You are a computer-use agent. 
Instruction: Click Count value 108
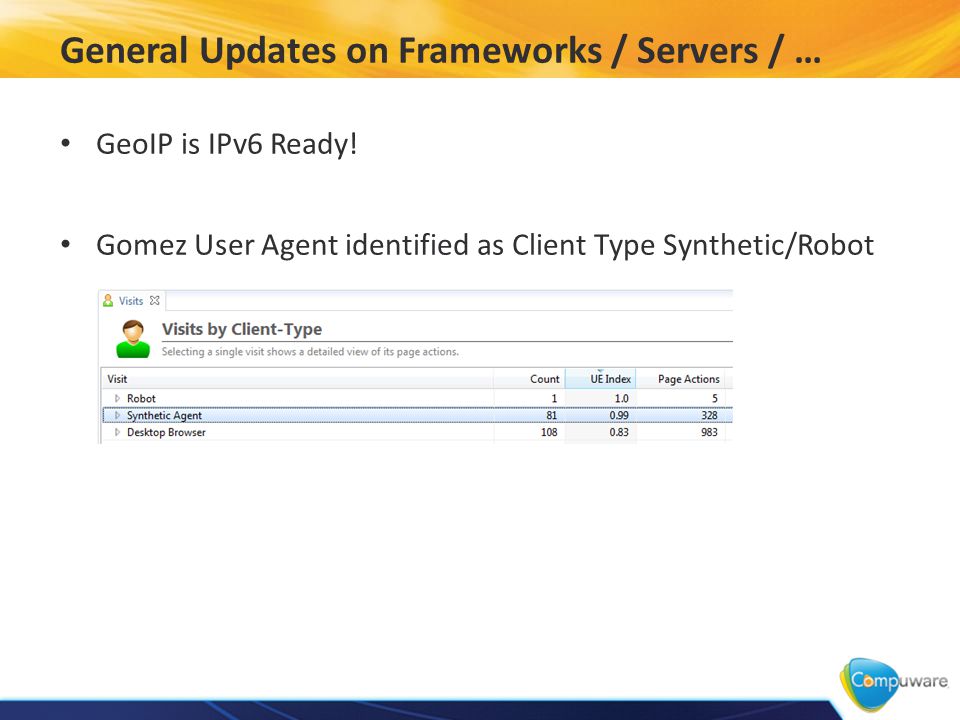click(x=549, y=432)
